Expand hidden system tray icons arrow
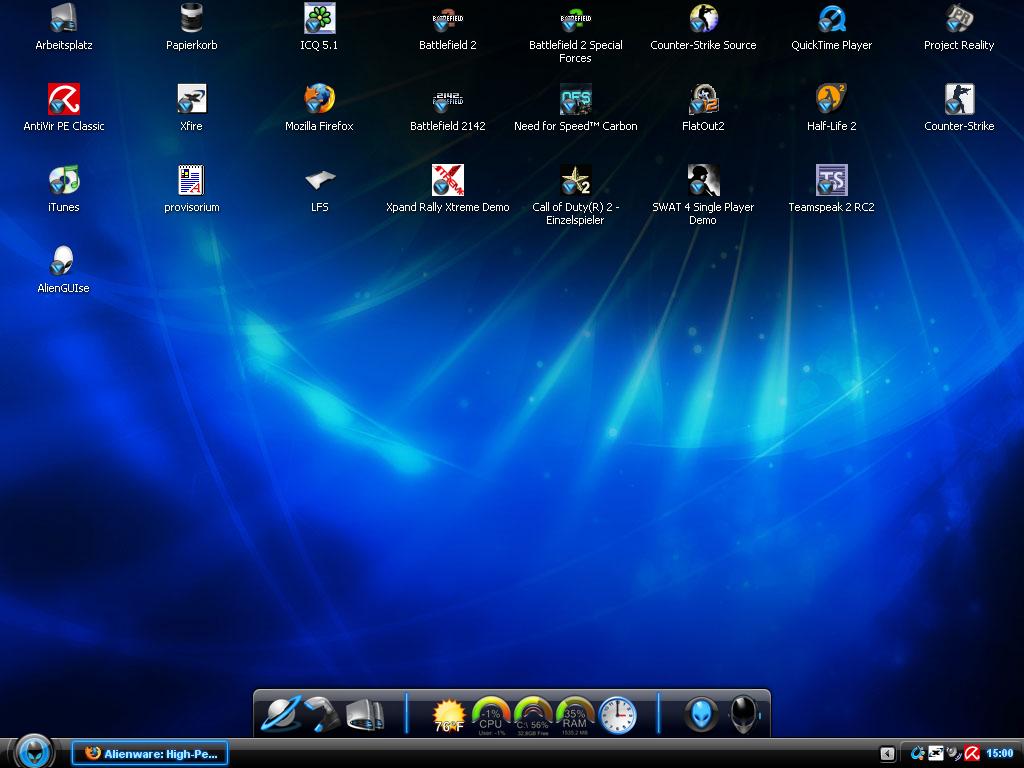The image size is (1024, 768). pyautogui.click(x=887, y=754)
